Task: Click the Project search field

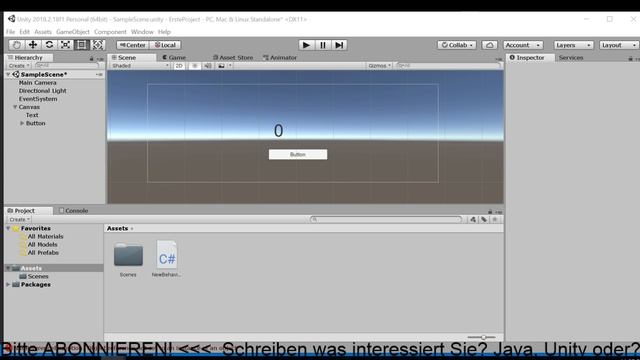Action: [x=386, y=220]
